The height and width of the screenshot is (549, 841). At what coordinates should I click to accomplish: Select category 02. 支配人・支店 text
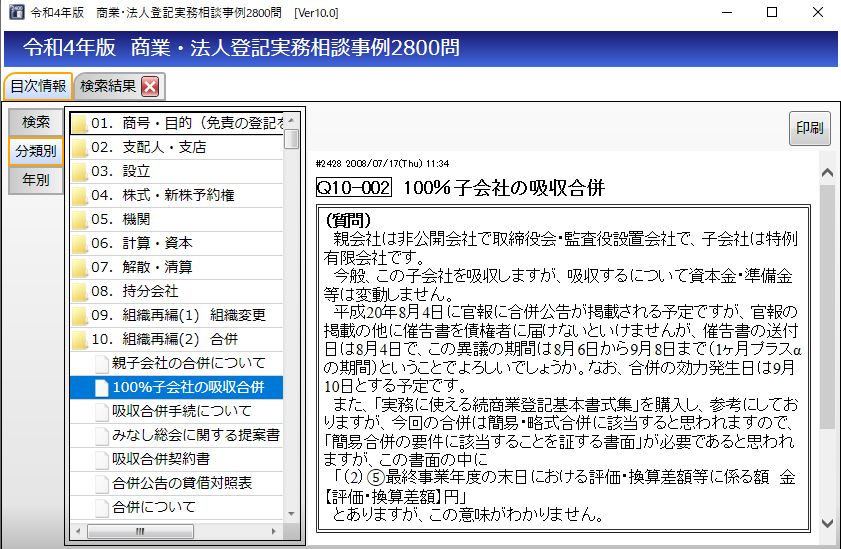pos(149,147)
